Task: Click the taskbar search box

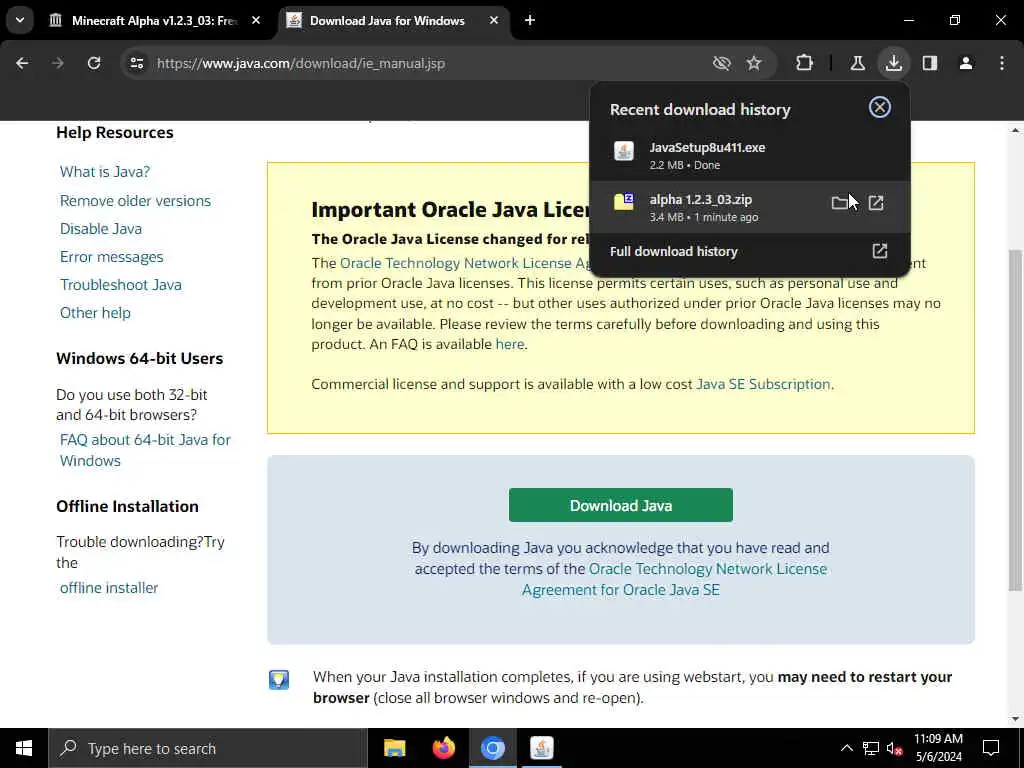Action: 208,748
